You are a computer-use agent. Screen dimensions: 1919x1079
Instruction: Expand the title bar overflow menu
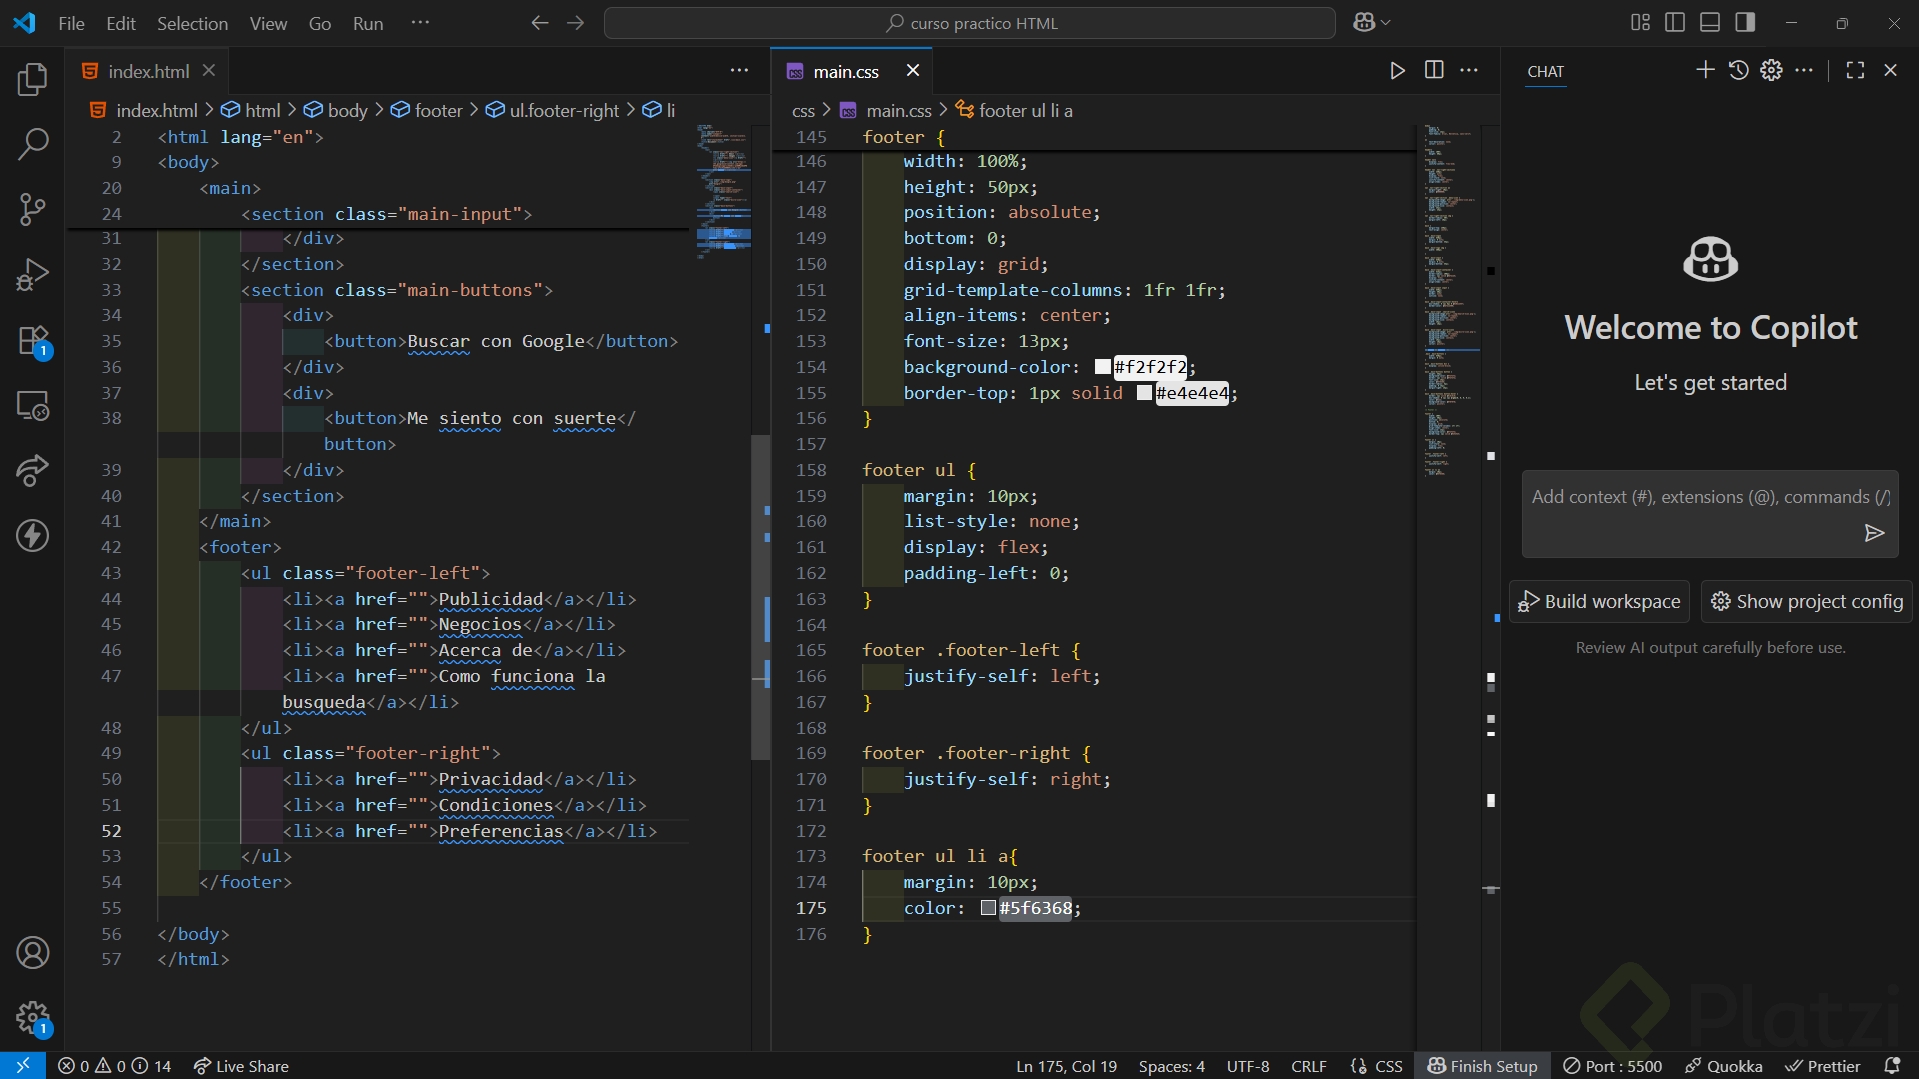(420, 22)
